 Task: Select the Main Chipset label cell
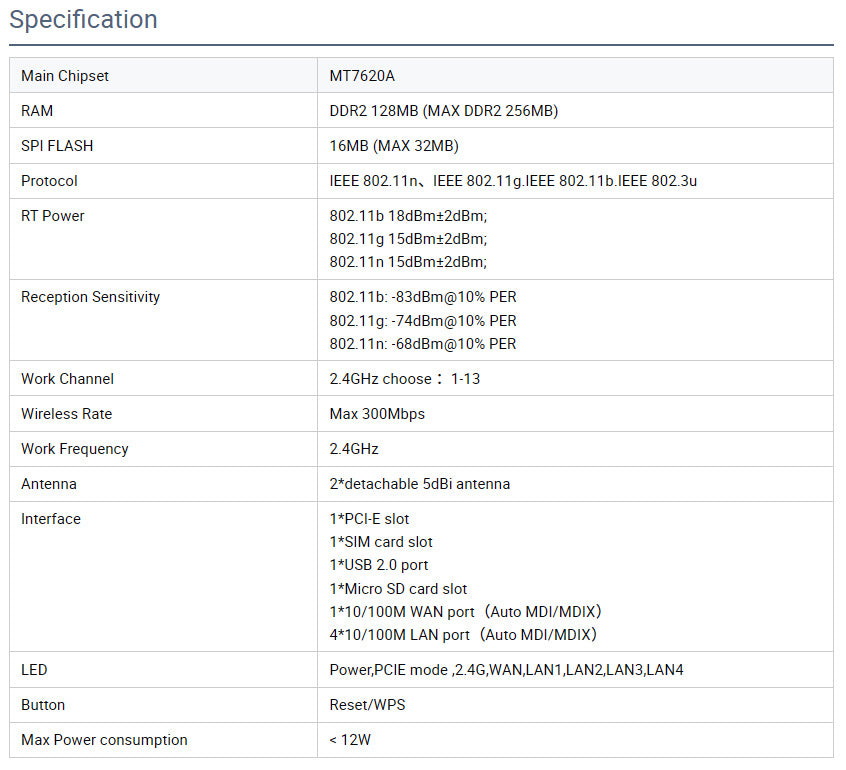[163, 76]
